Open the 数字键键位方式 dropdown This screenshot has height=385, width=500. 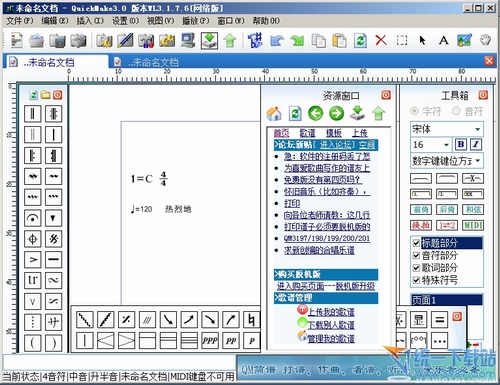[478, 161]
